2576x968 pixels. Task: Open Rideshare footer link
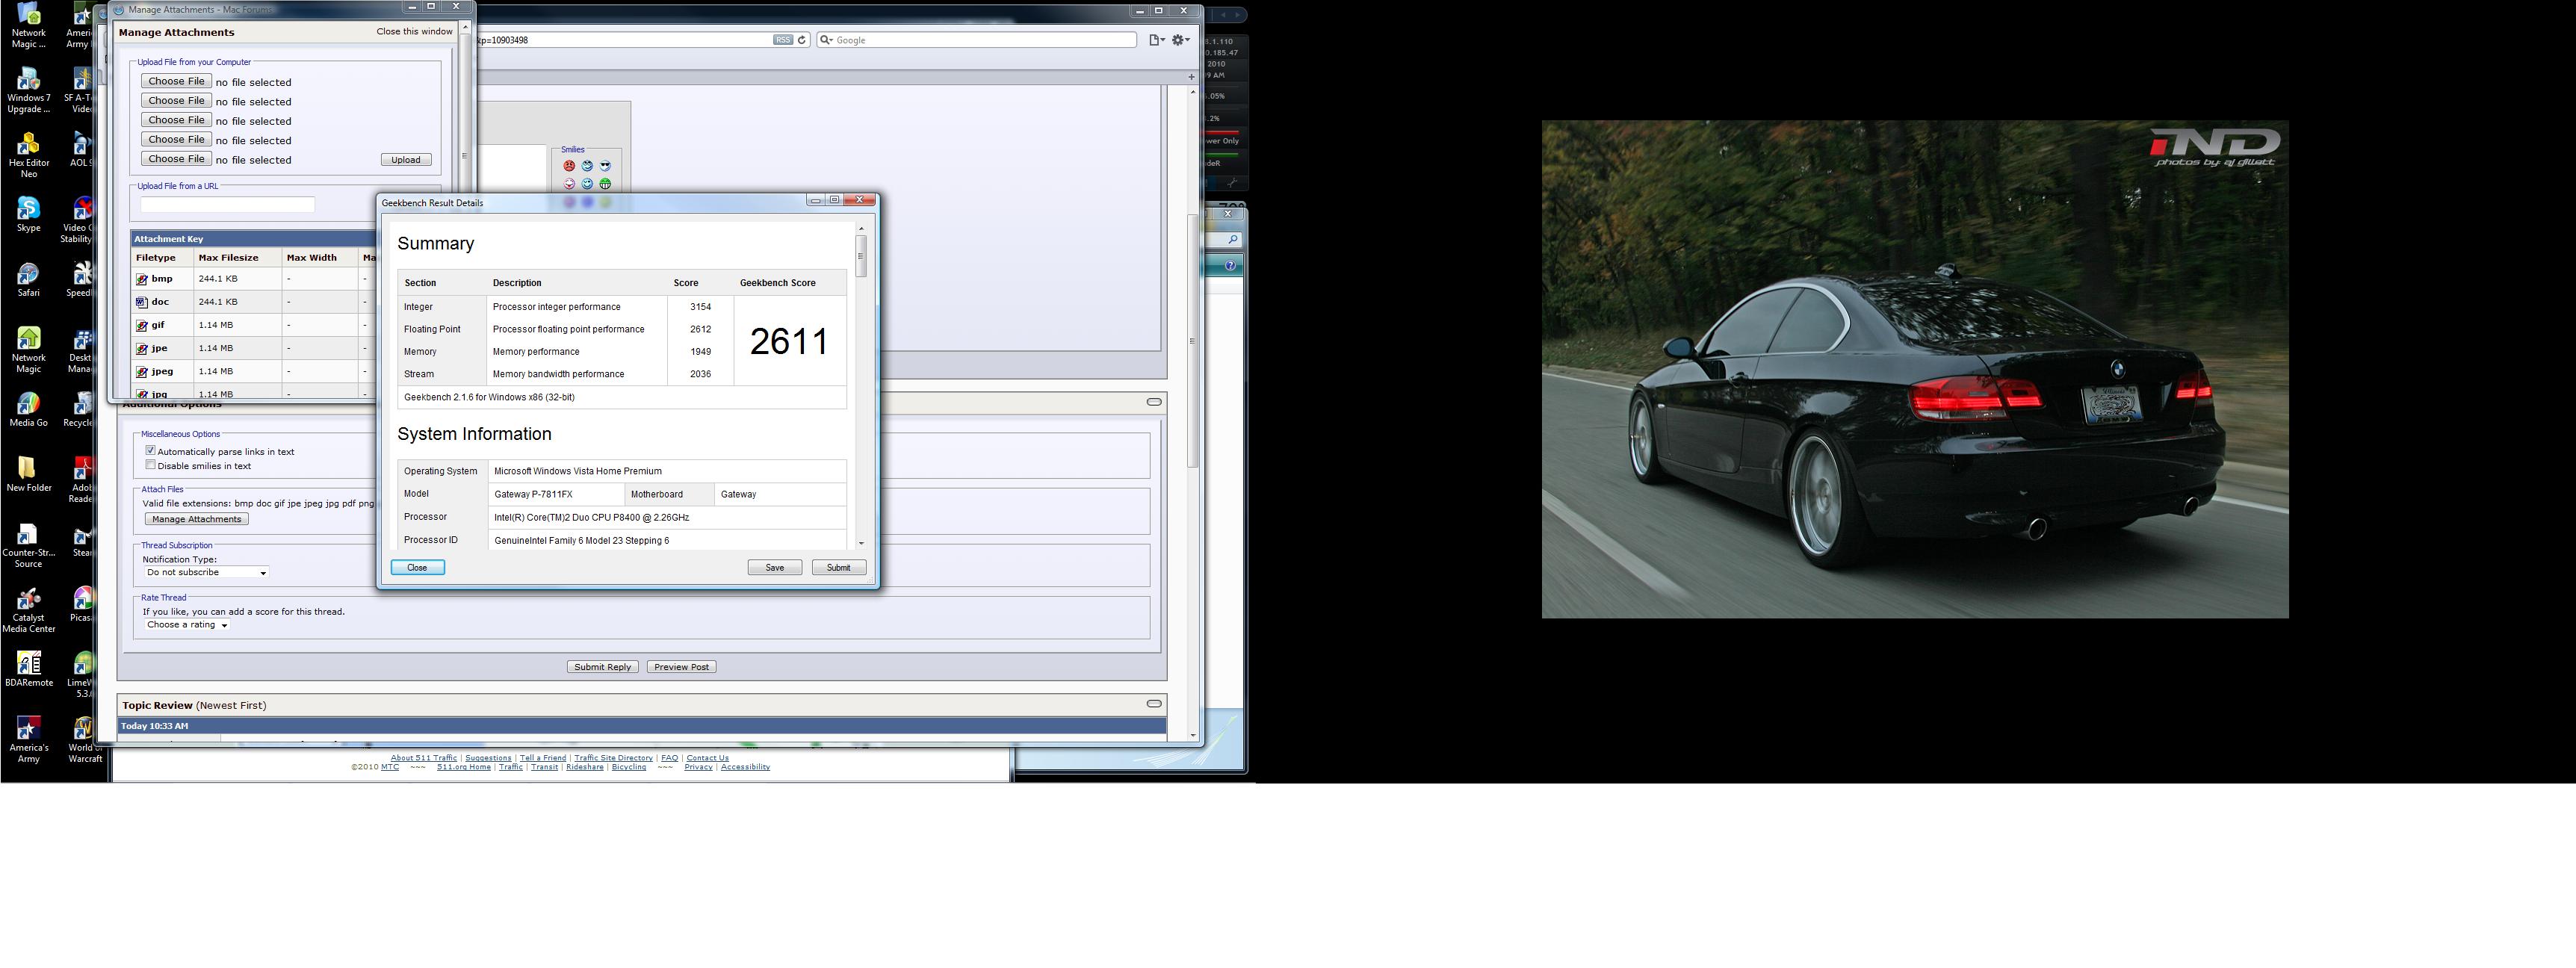pos(585,767)
